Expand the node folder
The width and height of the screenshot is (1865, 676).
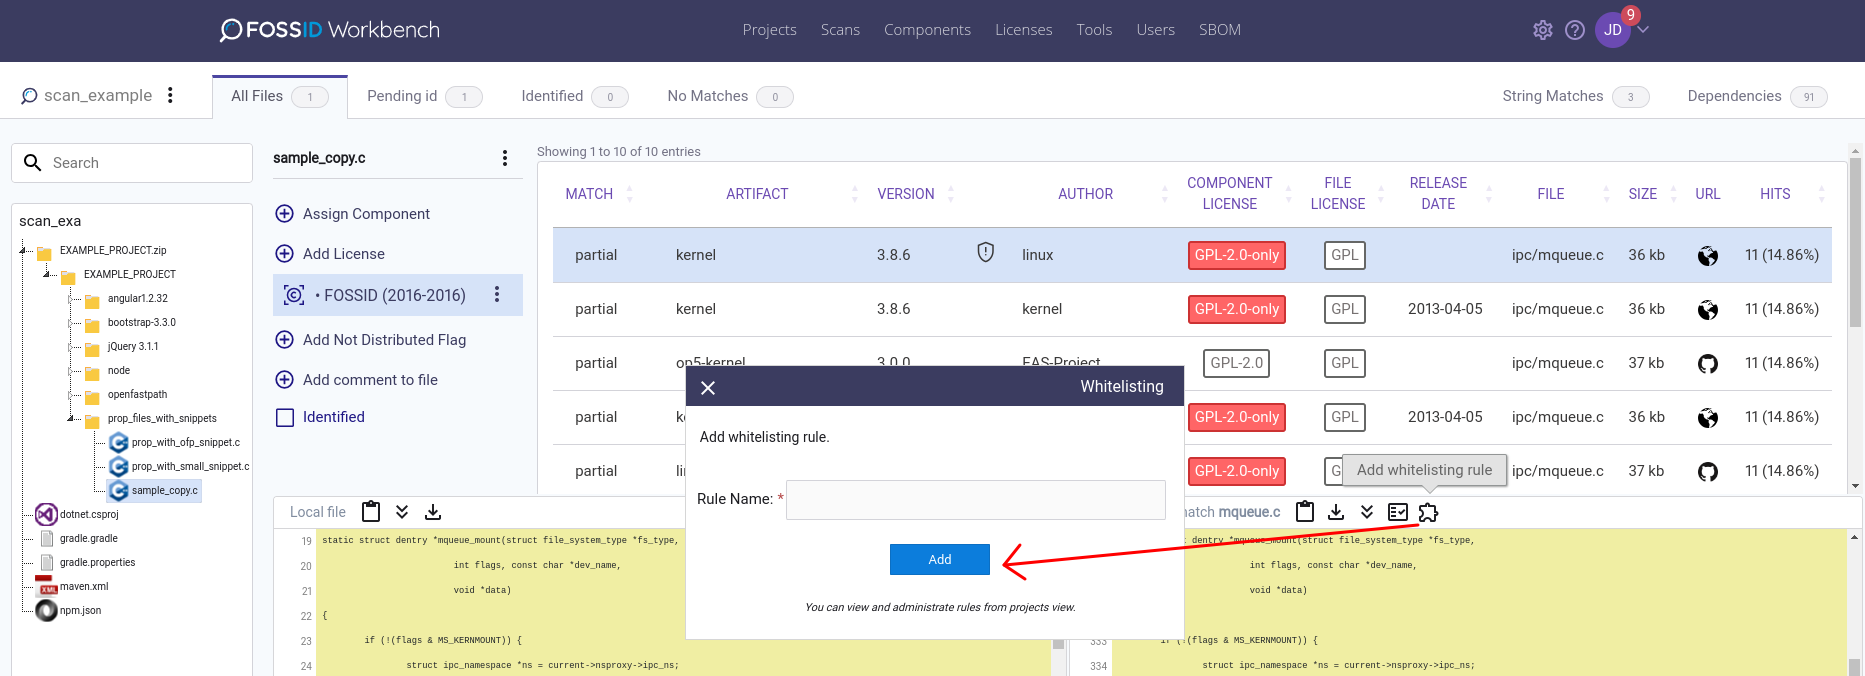tap(71, 370)
